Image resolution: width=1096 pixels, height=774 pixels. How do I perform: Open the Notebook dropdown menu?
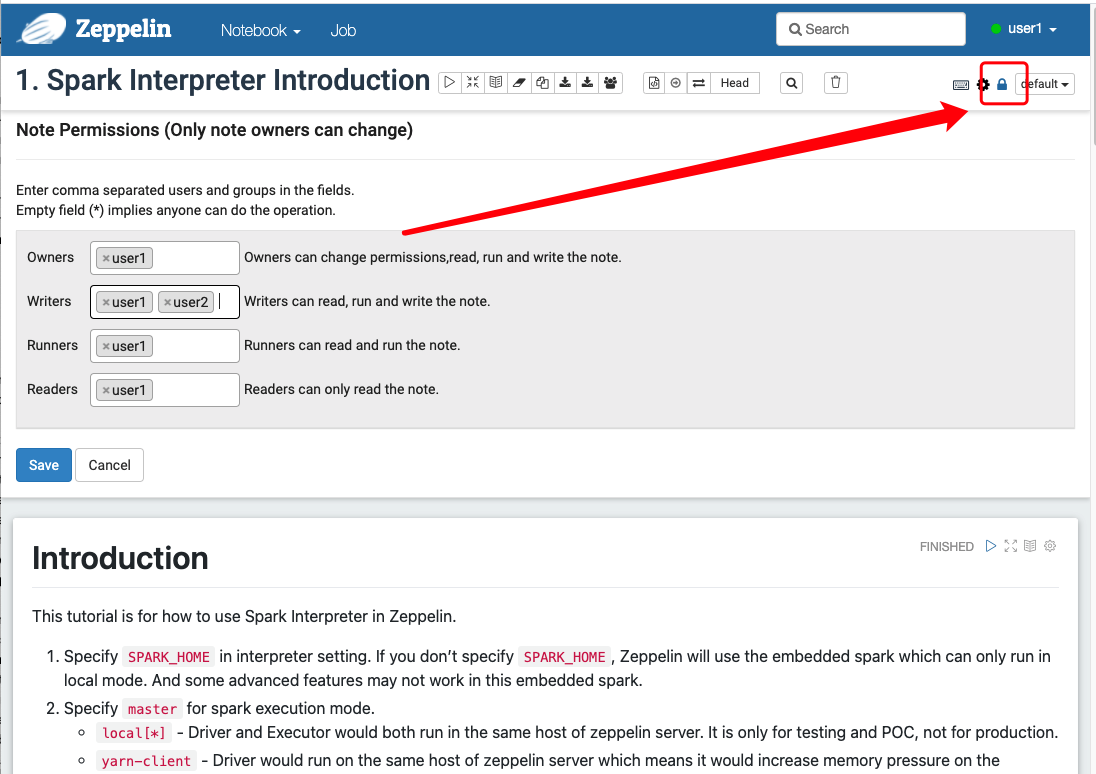[x=260, y=30]
